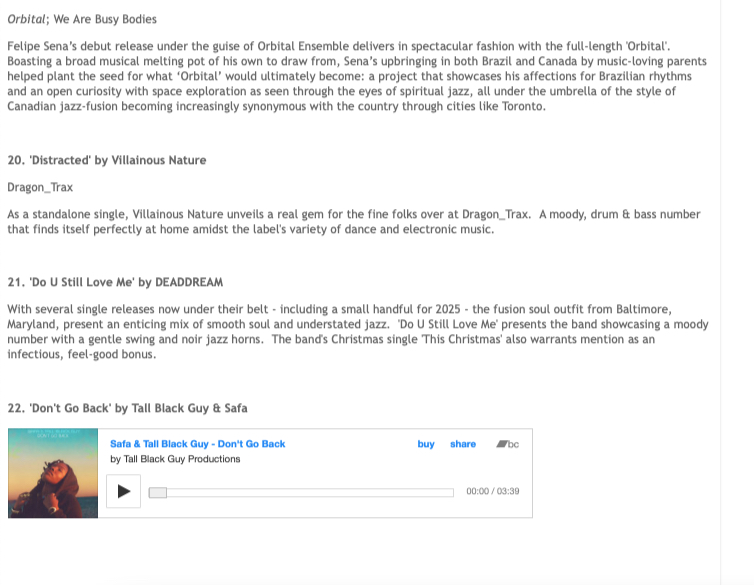Image resolution: width=754 pixels, height=585 pixels.
Task: Open Safa & Tall Black Guy track title
Action: (x=198, y=444)
